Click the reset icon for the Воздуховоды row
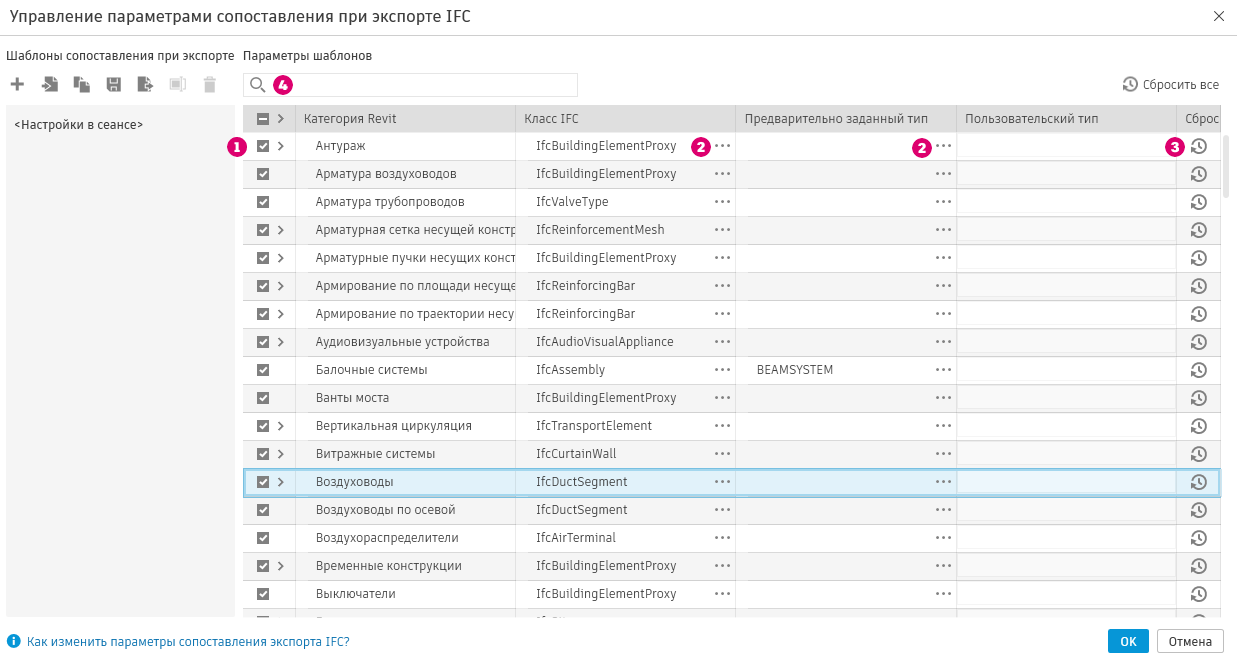 point(1198,482)
